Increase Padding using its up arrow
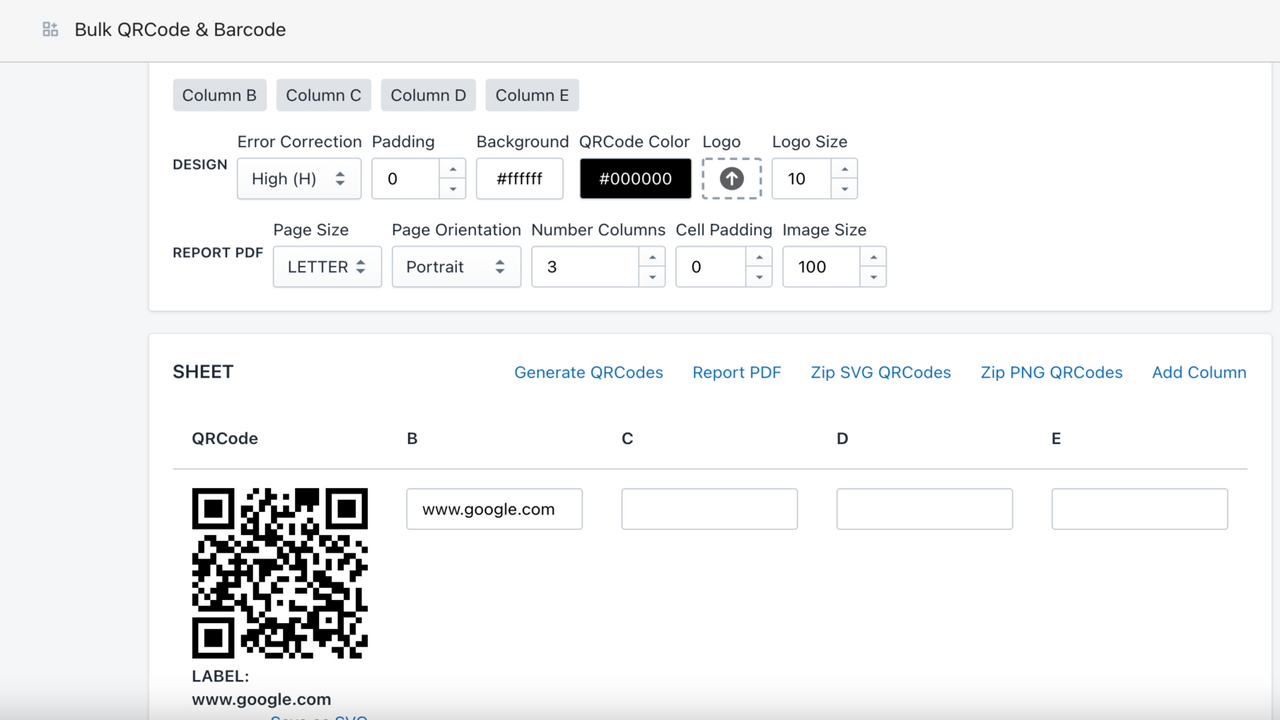 (453, 170)
